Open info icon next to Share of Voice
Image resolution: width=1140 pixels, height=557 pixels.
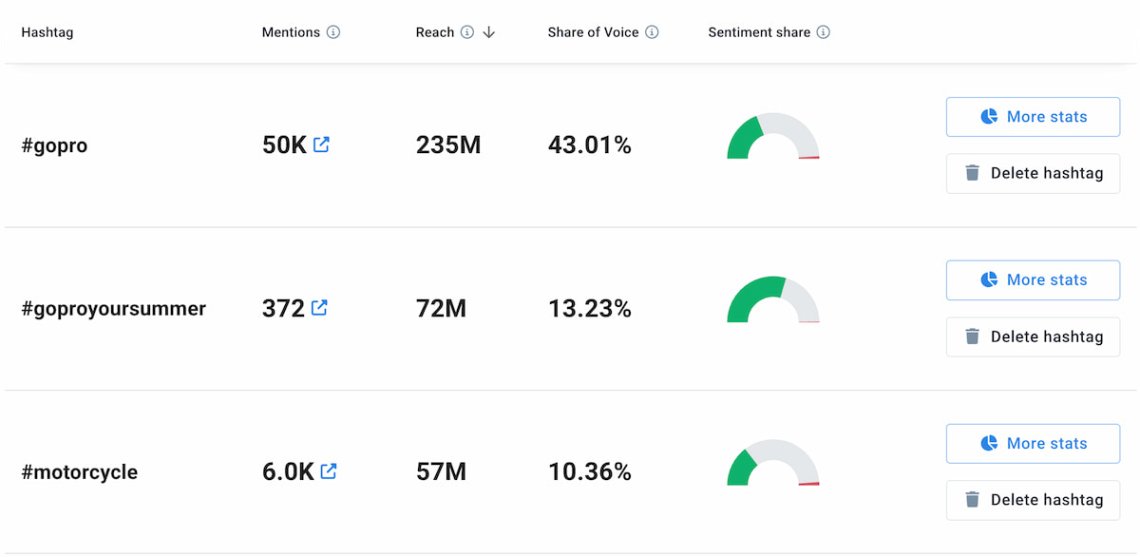pyautogui.click(x=652, y=32)
